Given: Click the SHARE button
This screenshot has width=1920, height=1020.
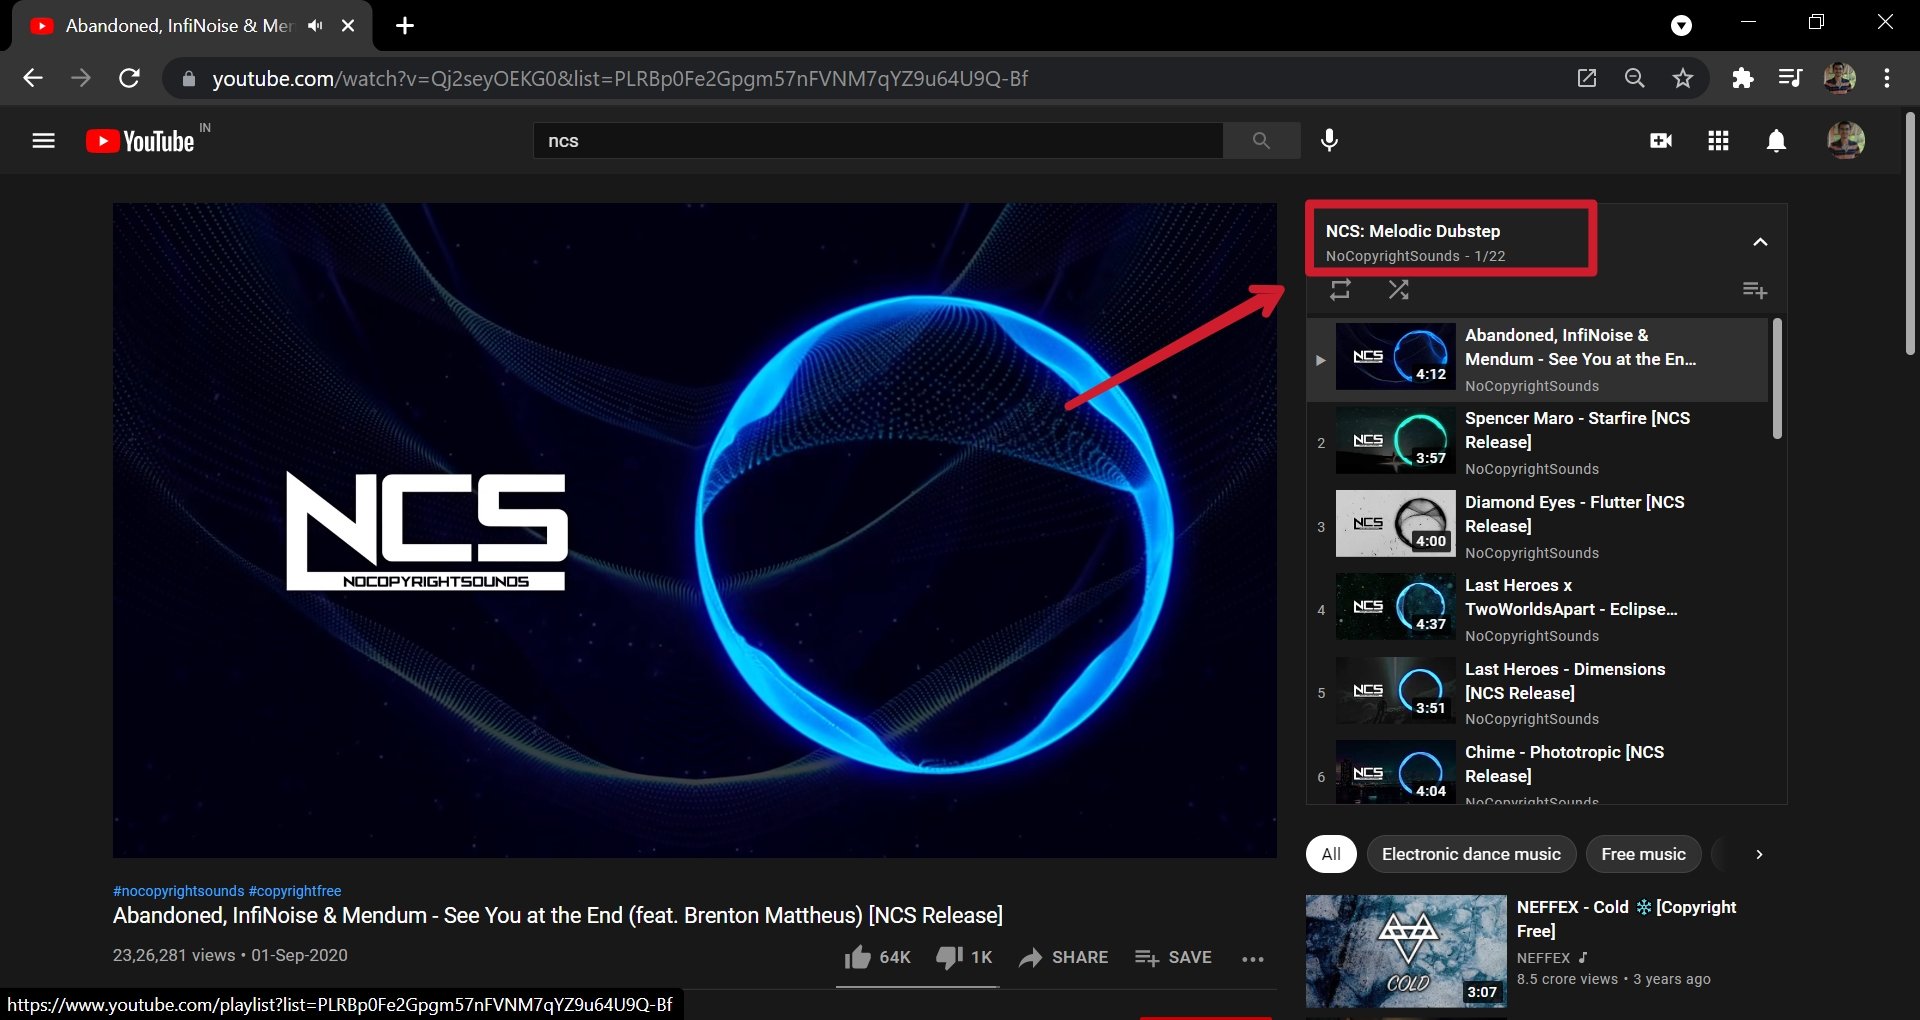Looking at the screenshot, I should (1063, 957).
